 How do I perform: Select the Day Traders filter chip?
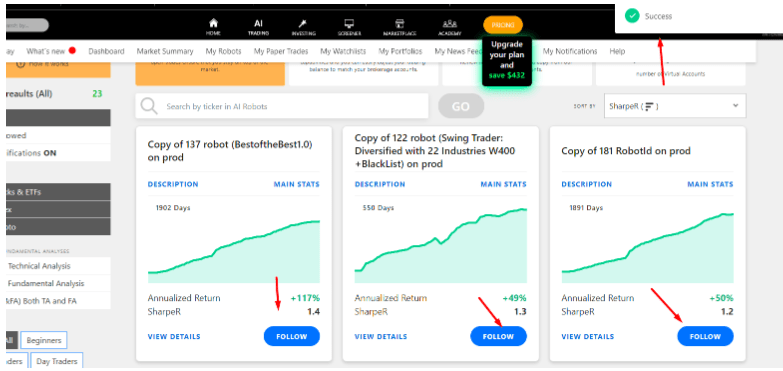[57, 361]
